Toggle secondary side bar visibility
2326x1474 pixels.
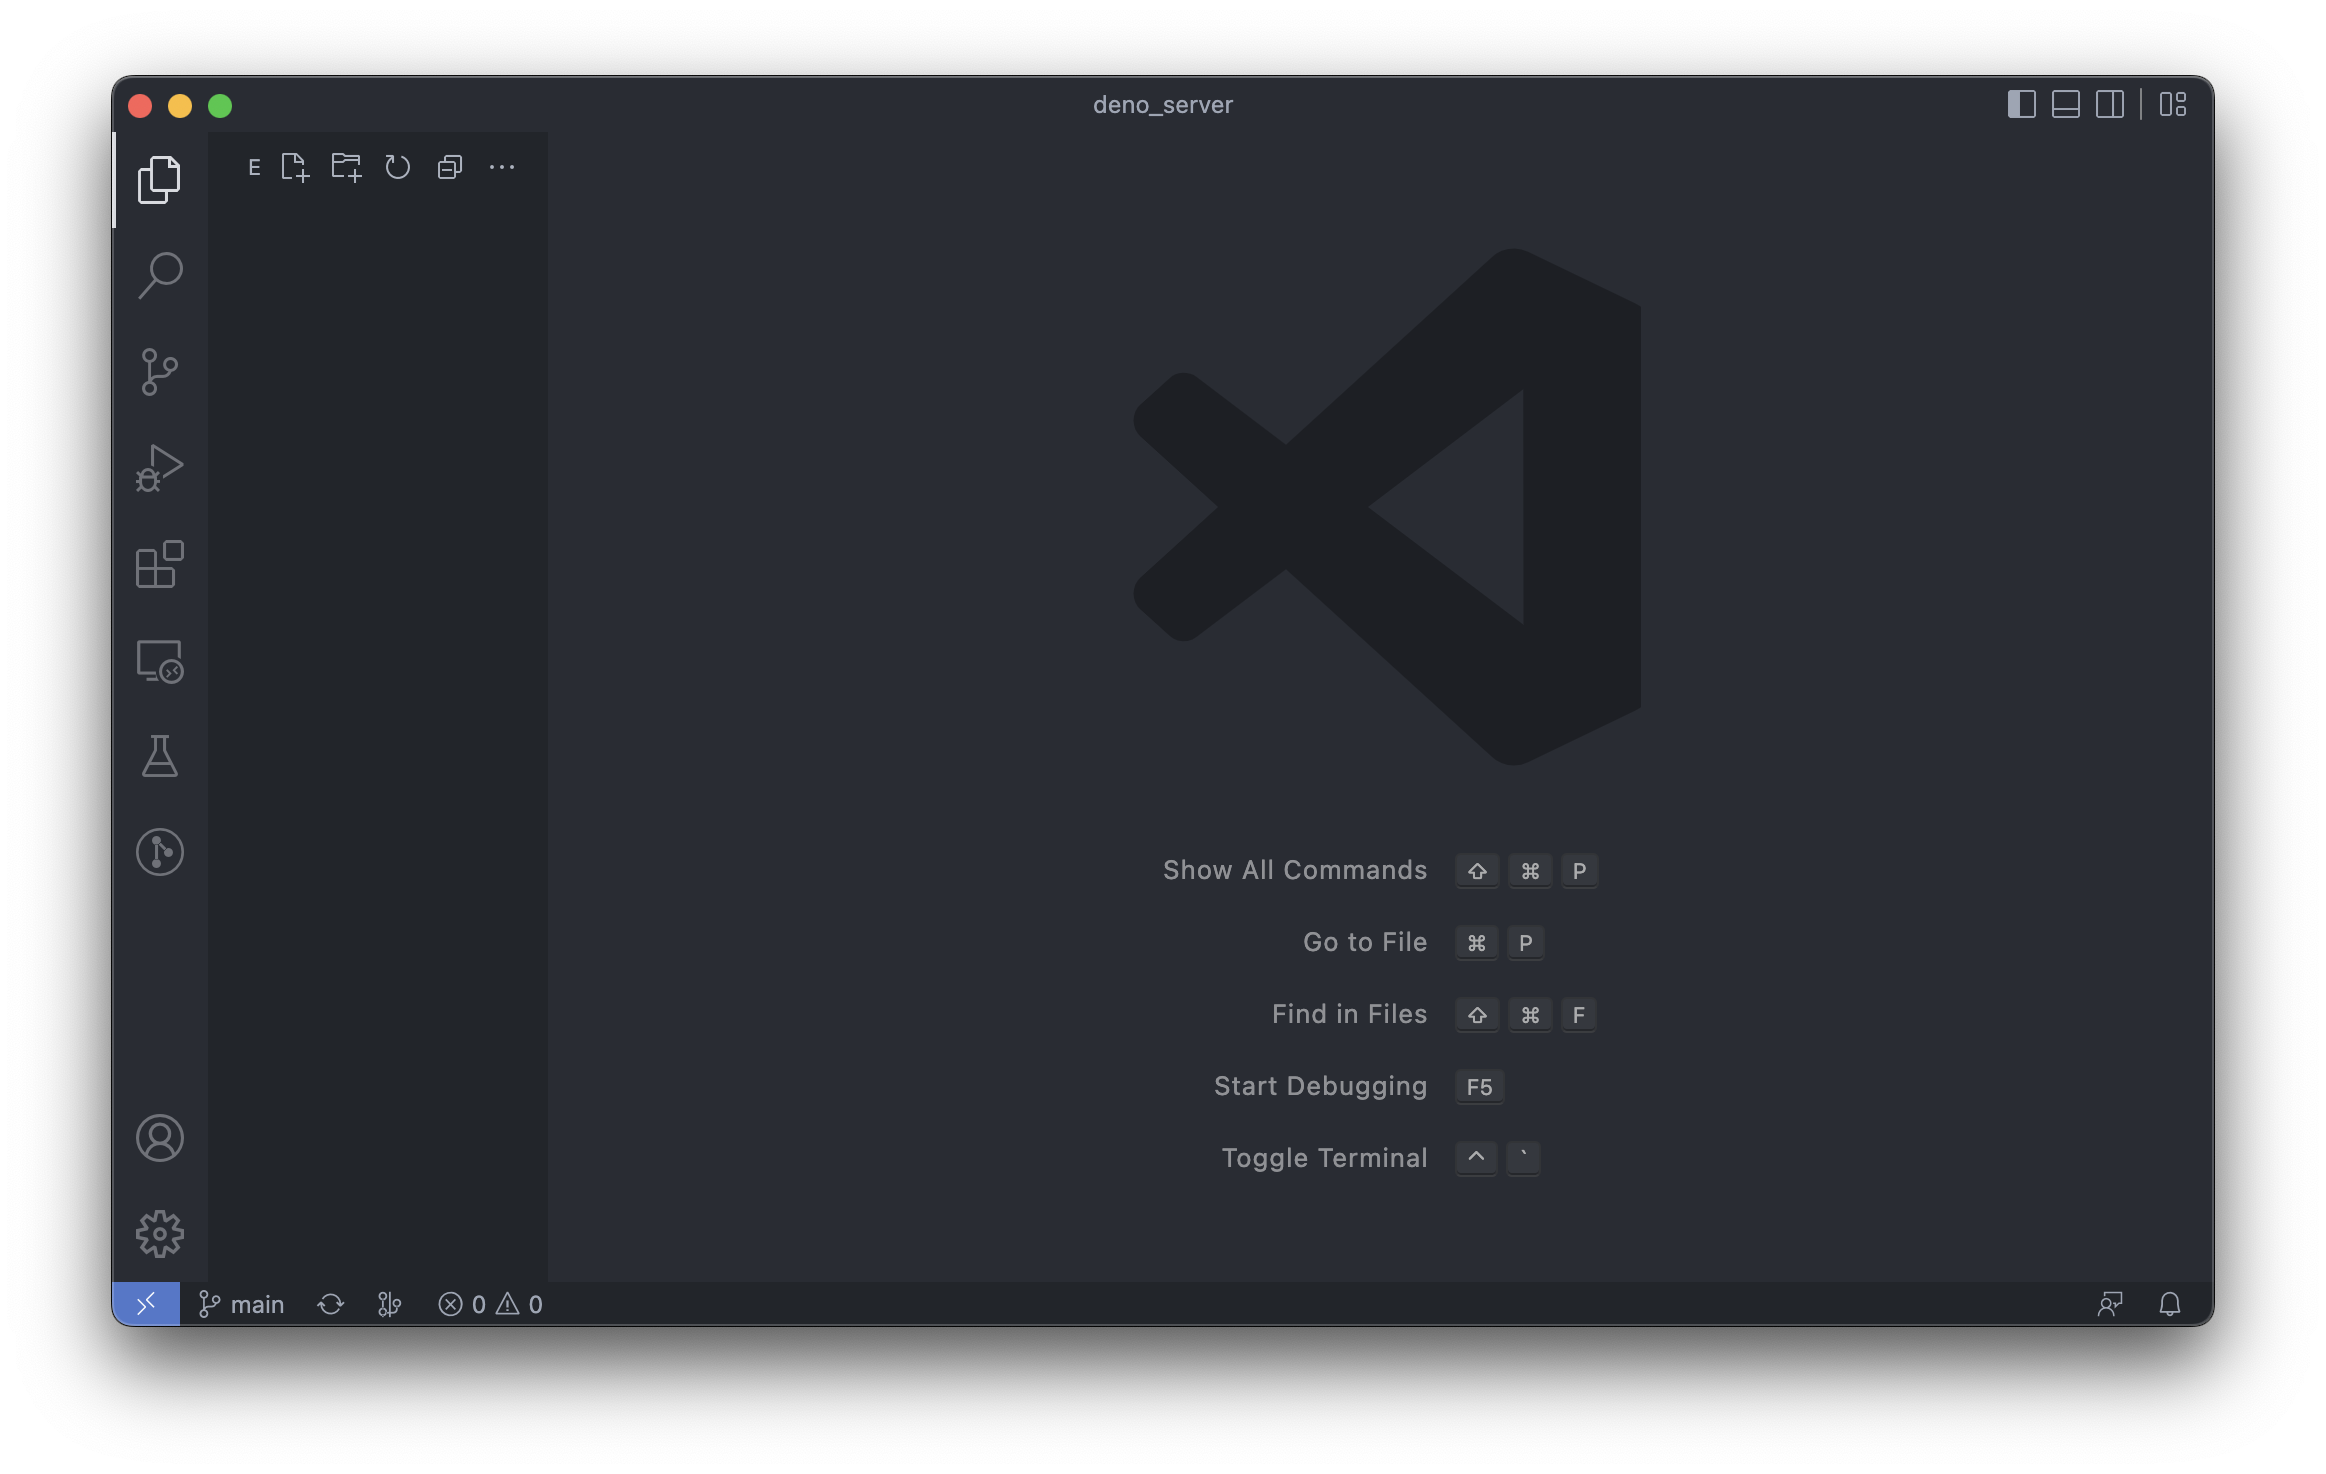click(2109, 104)
